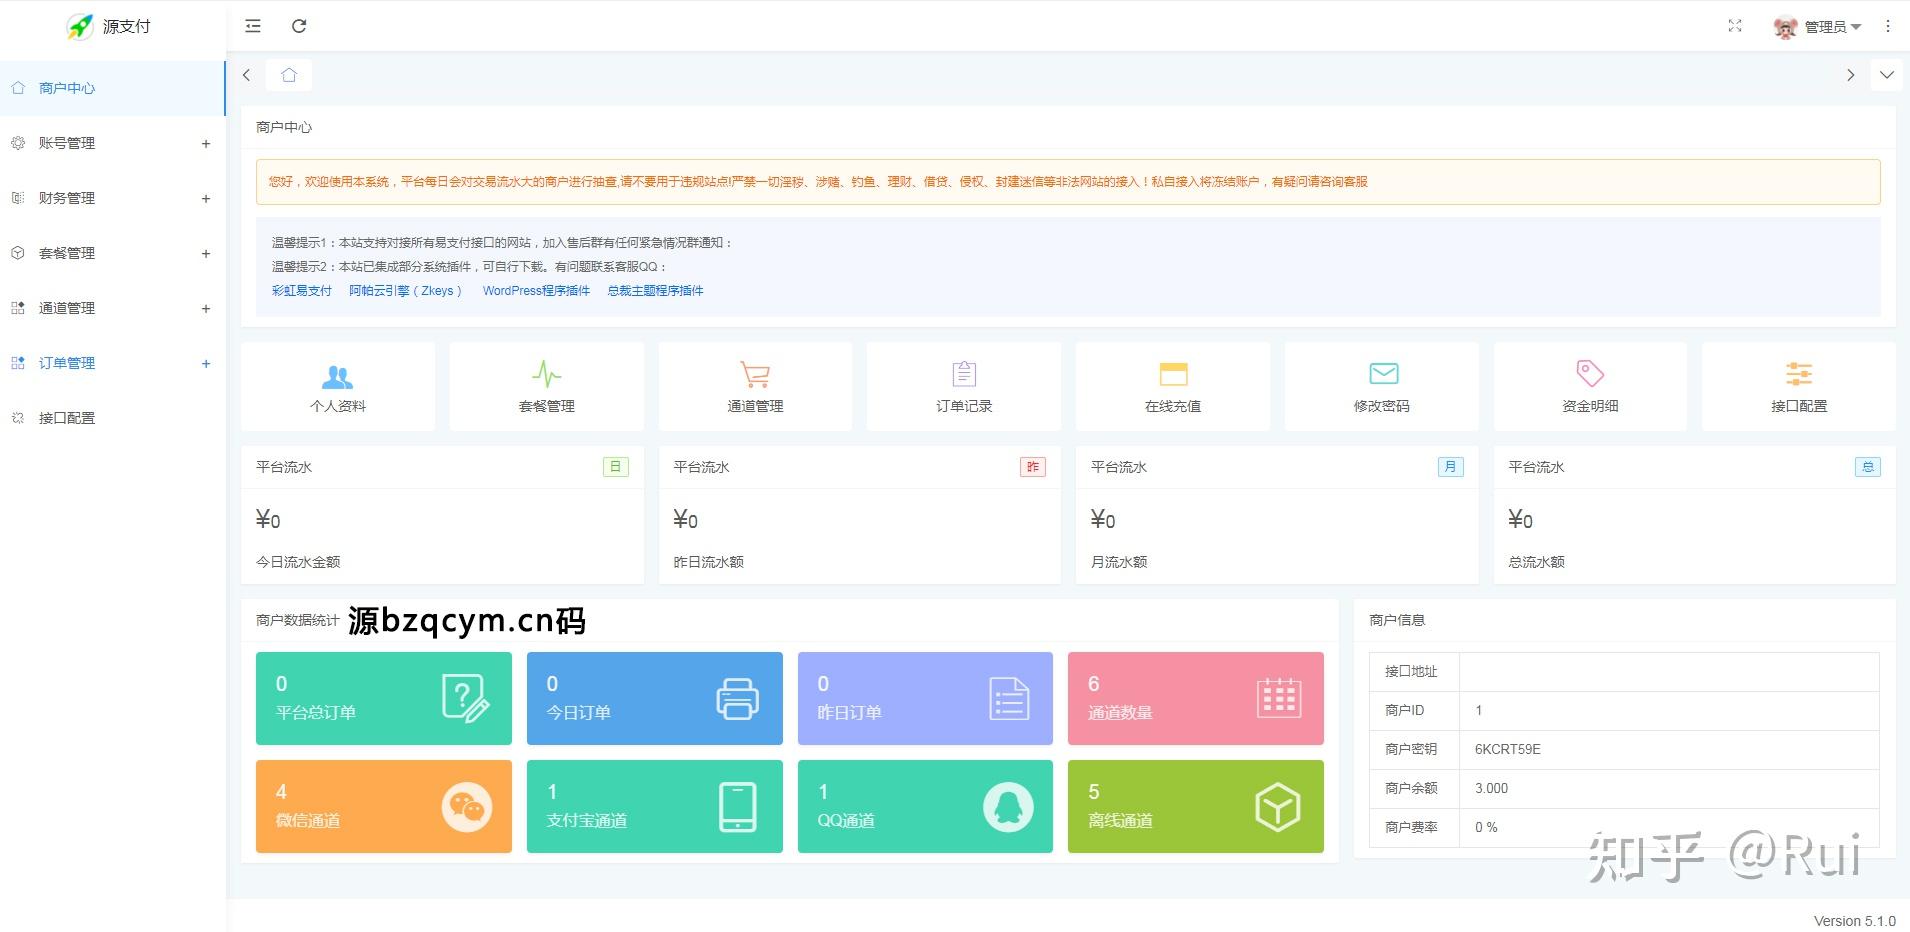Select merchant key value 6KCRT59E
1910x932 pixels.
click(1508, 749)
